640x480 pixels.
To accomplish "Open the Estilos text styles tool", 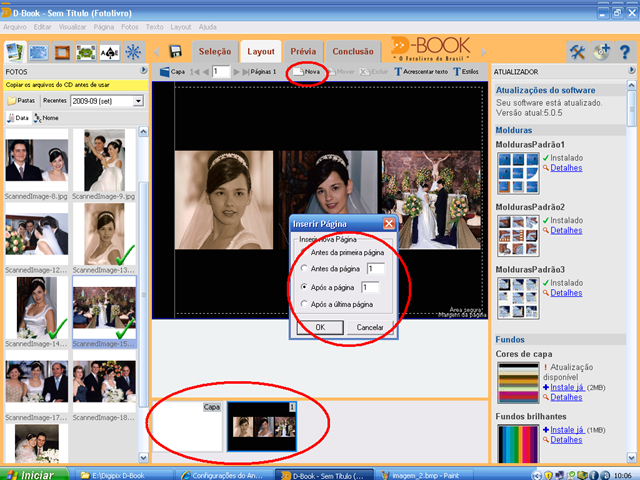I will [x=466, y=72].
